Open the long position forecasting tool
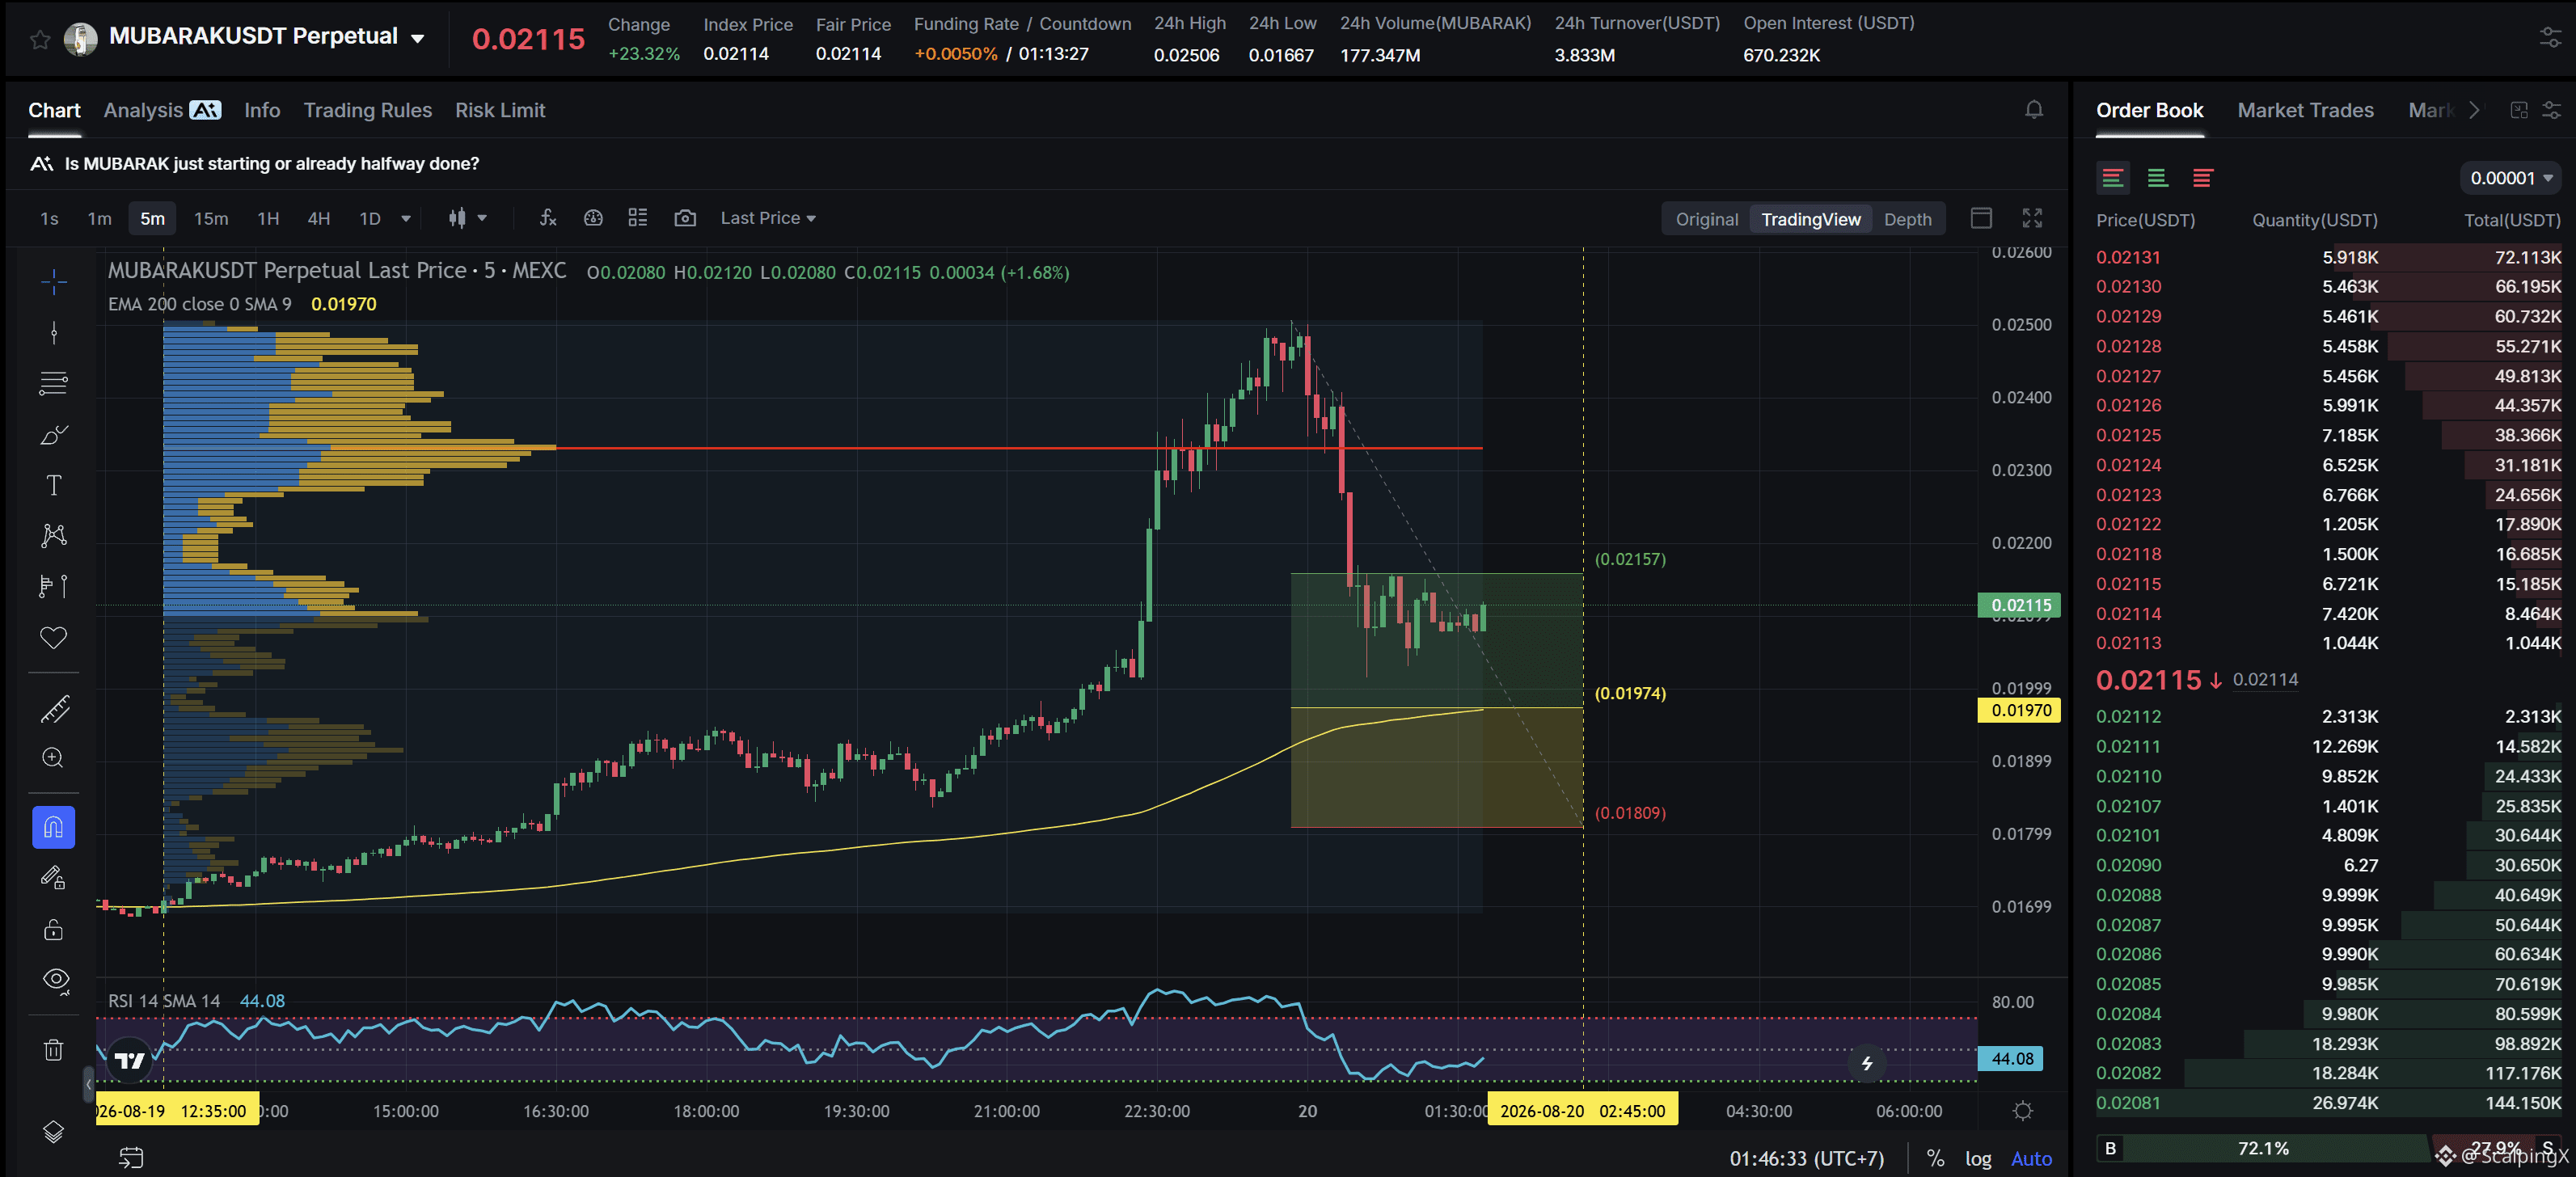Image resolution: width=2576 pixels, height=1177 pixels. [54, 586]
